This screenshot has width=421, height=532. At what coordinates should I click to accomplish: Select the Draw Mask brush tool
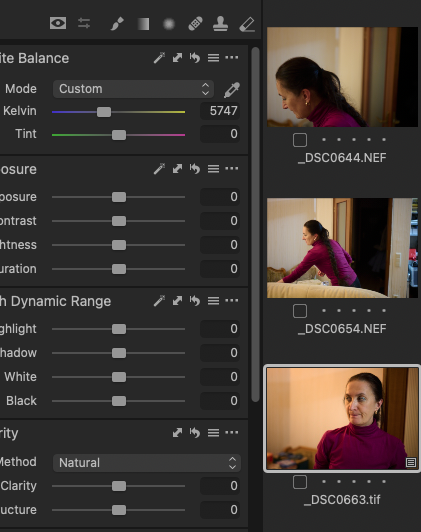(x=117, y=24)
